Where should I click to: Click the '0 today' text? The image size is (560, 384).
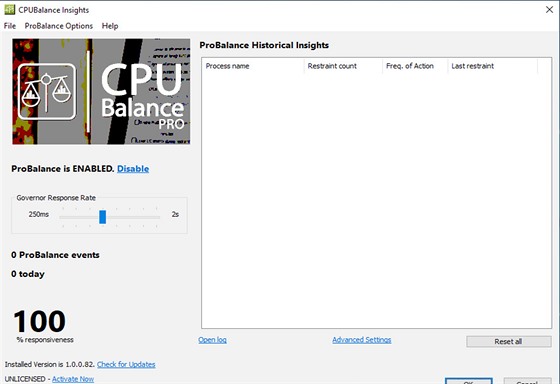(x=28, y=274)
